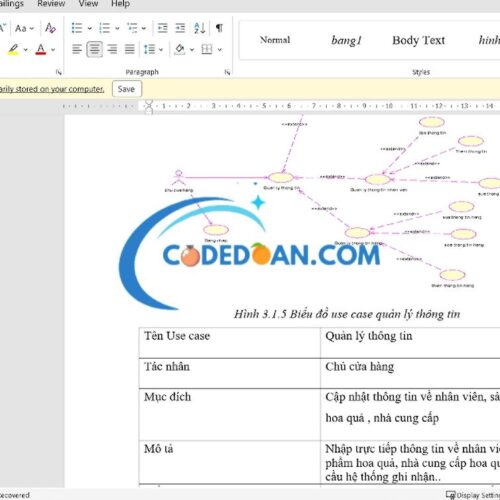
Task: Click the 'Nhập trực tiếp thông tin' table cell
Action: 410,462
